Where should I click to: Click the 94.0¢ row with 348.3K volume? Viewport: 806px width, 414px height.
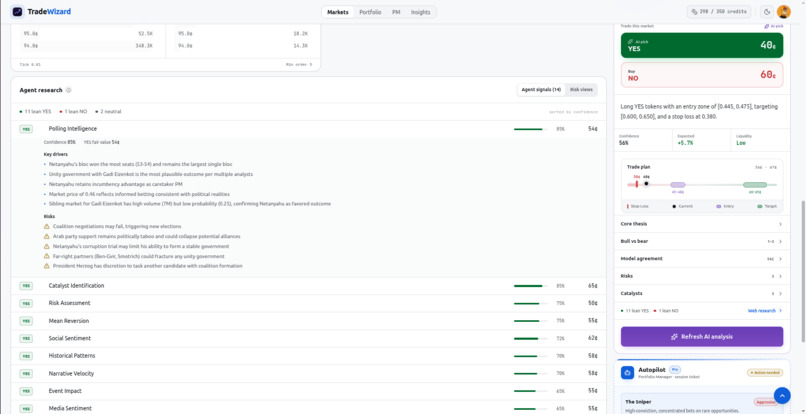point(87,46)
